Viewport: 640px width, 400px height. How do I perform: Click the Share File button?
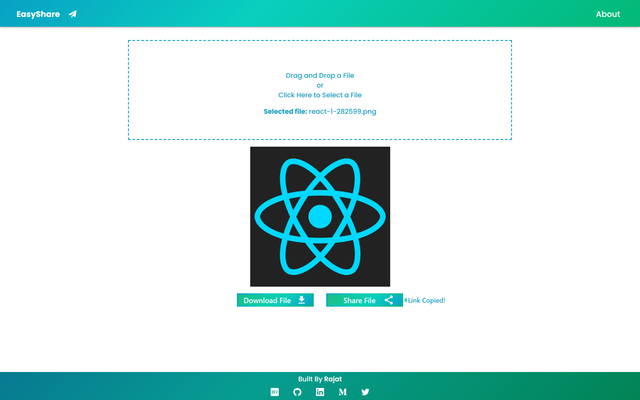pos(364,300)
